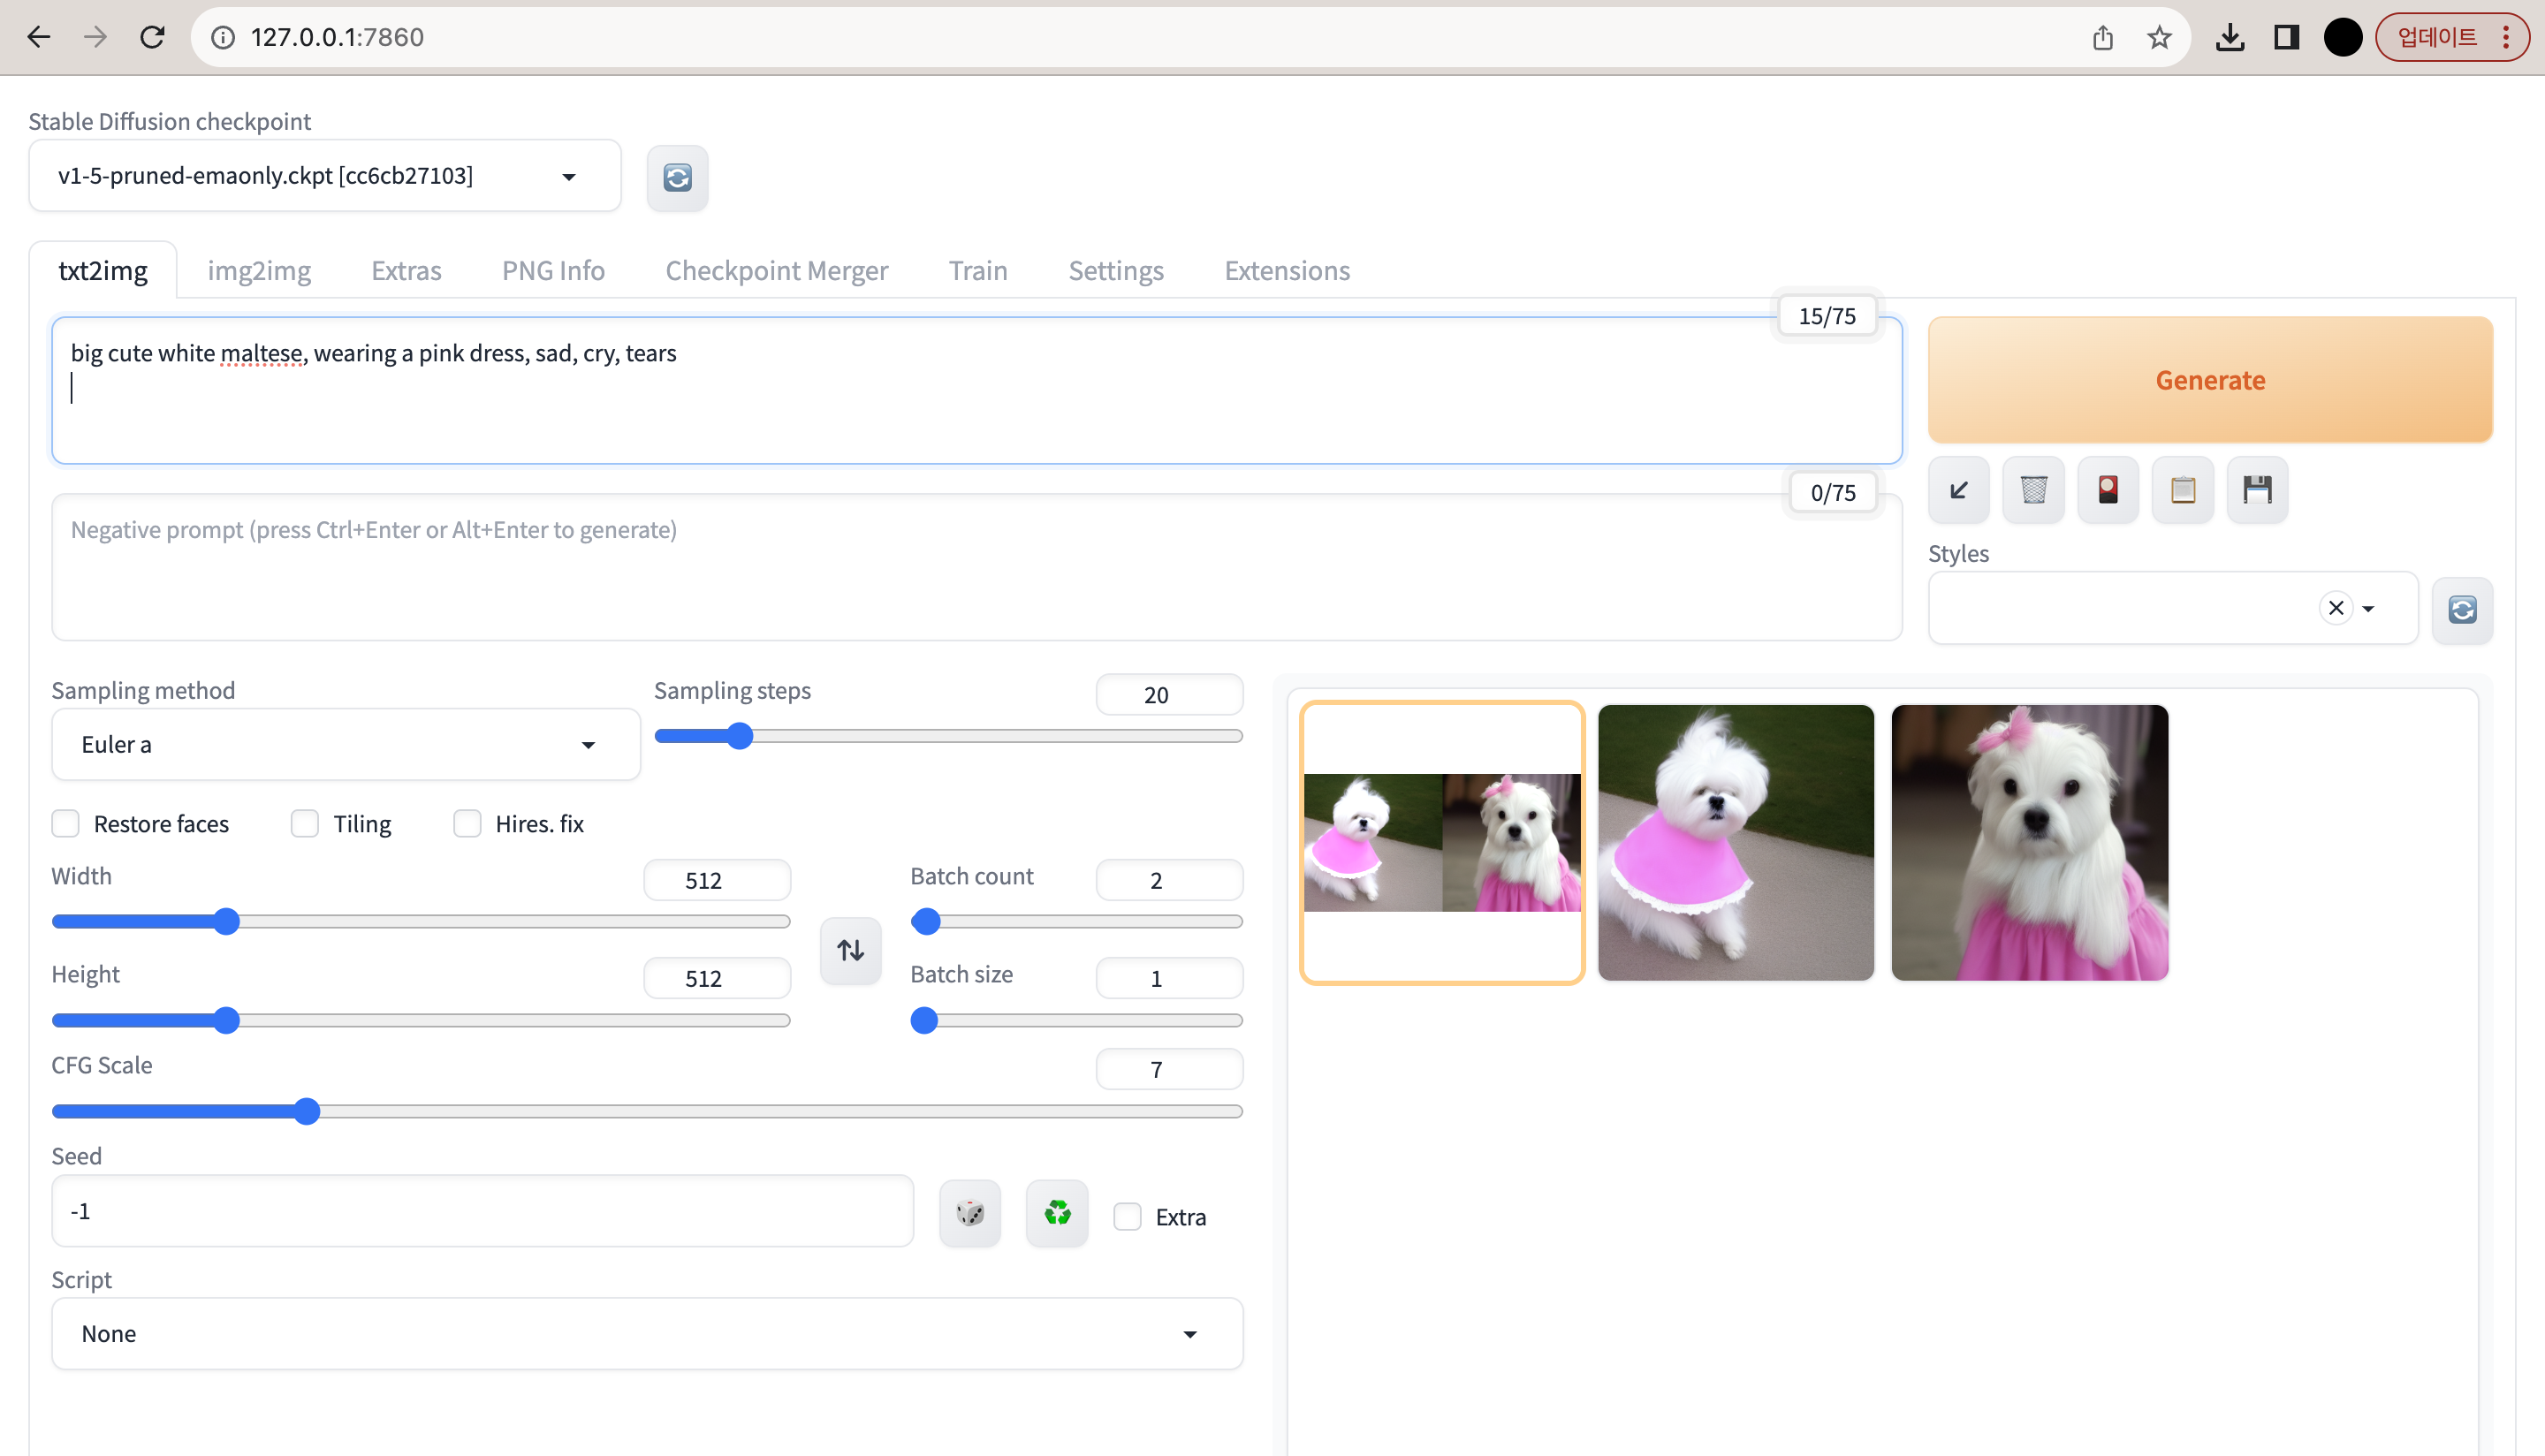
Task: Click the dice icon to randomize seed
Action: point(969,1213)
